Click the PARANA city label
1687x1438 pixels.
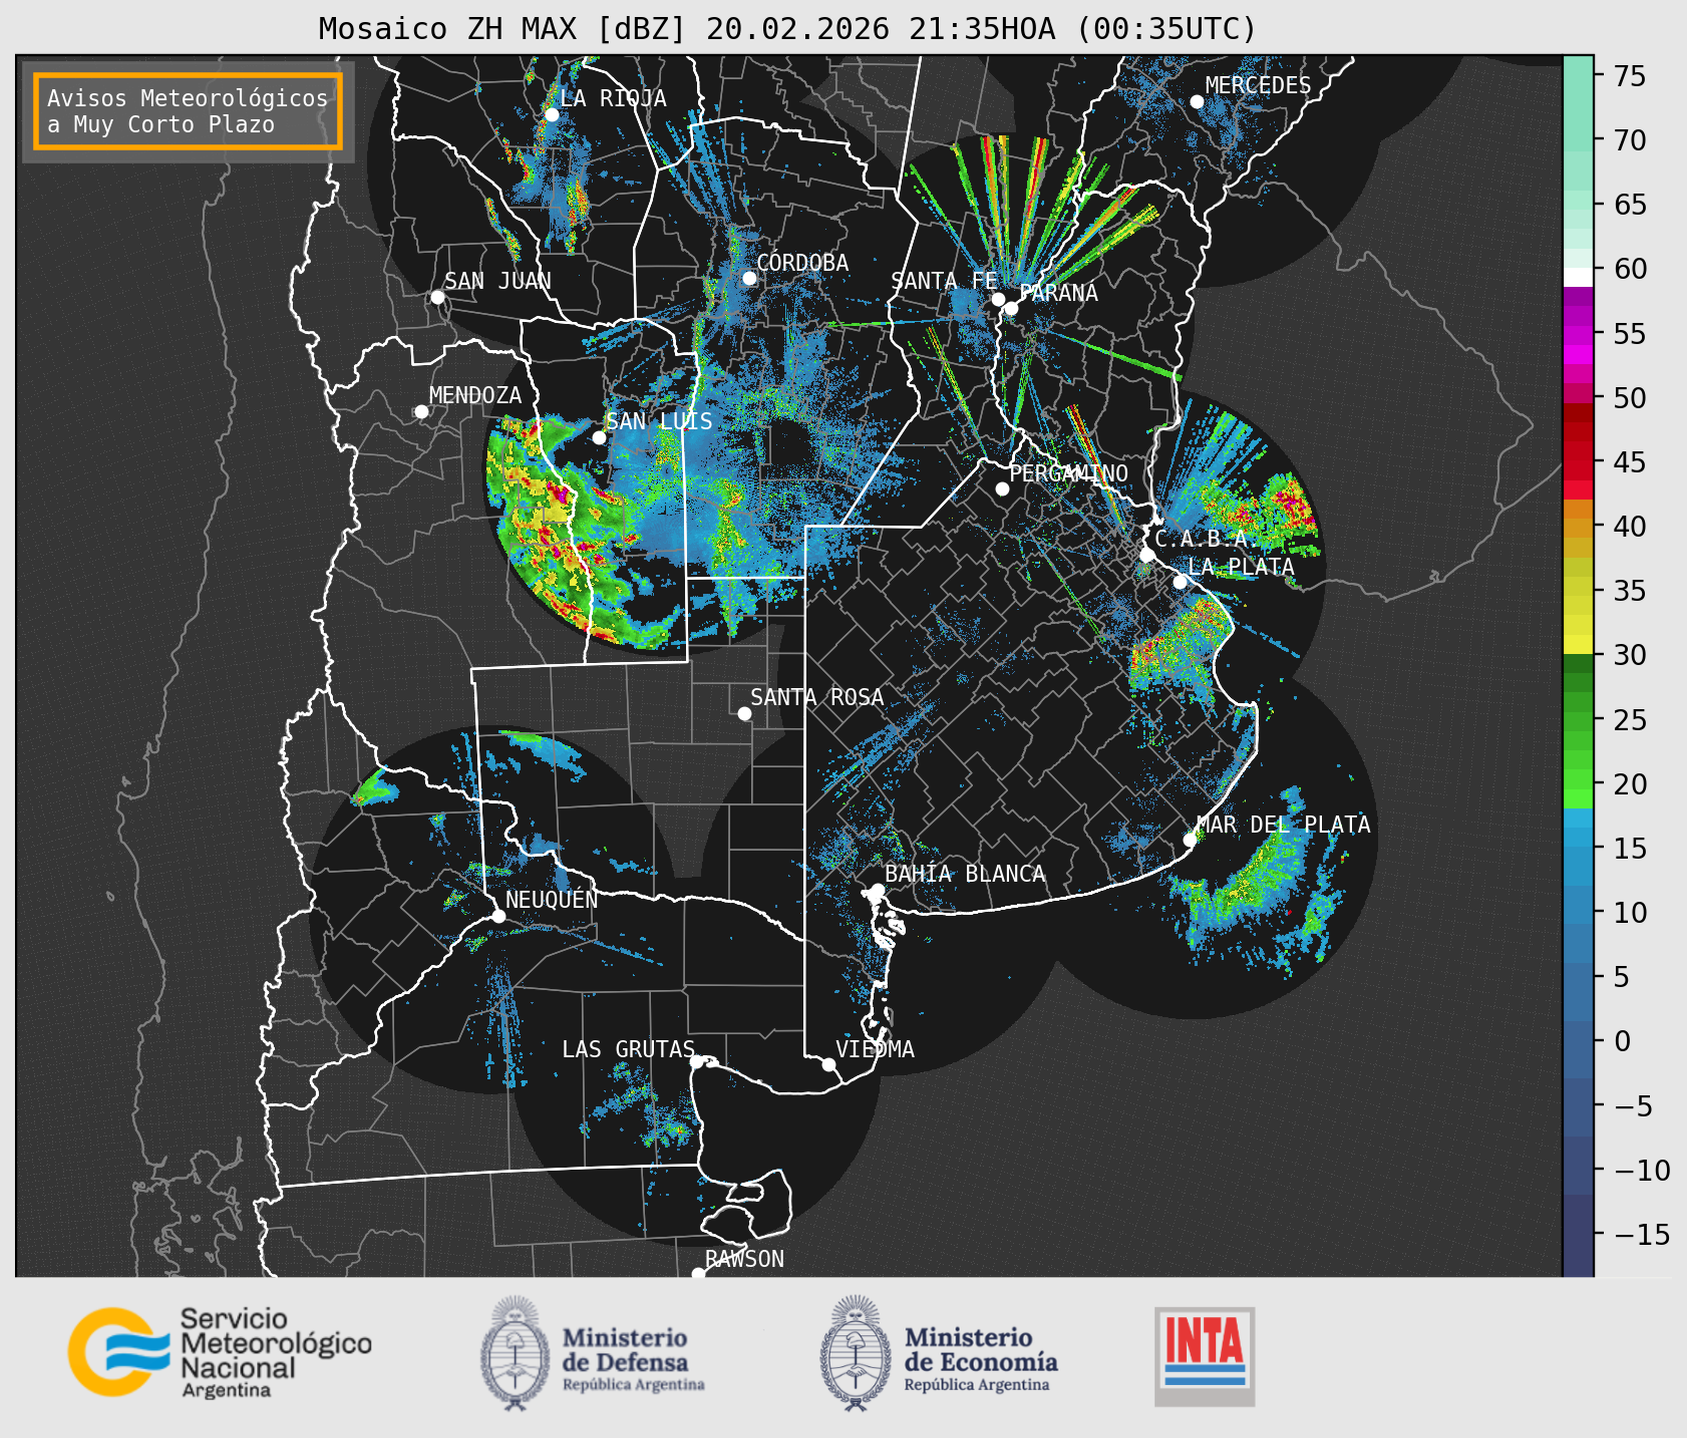coord(1058,293)
